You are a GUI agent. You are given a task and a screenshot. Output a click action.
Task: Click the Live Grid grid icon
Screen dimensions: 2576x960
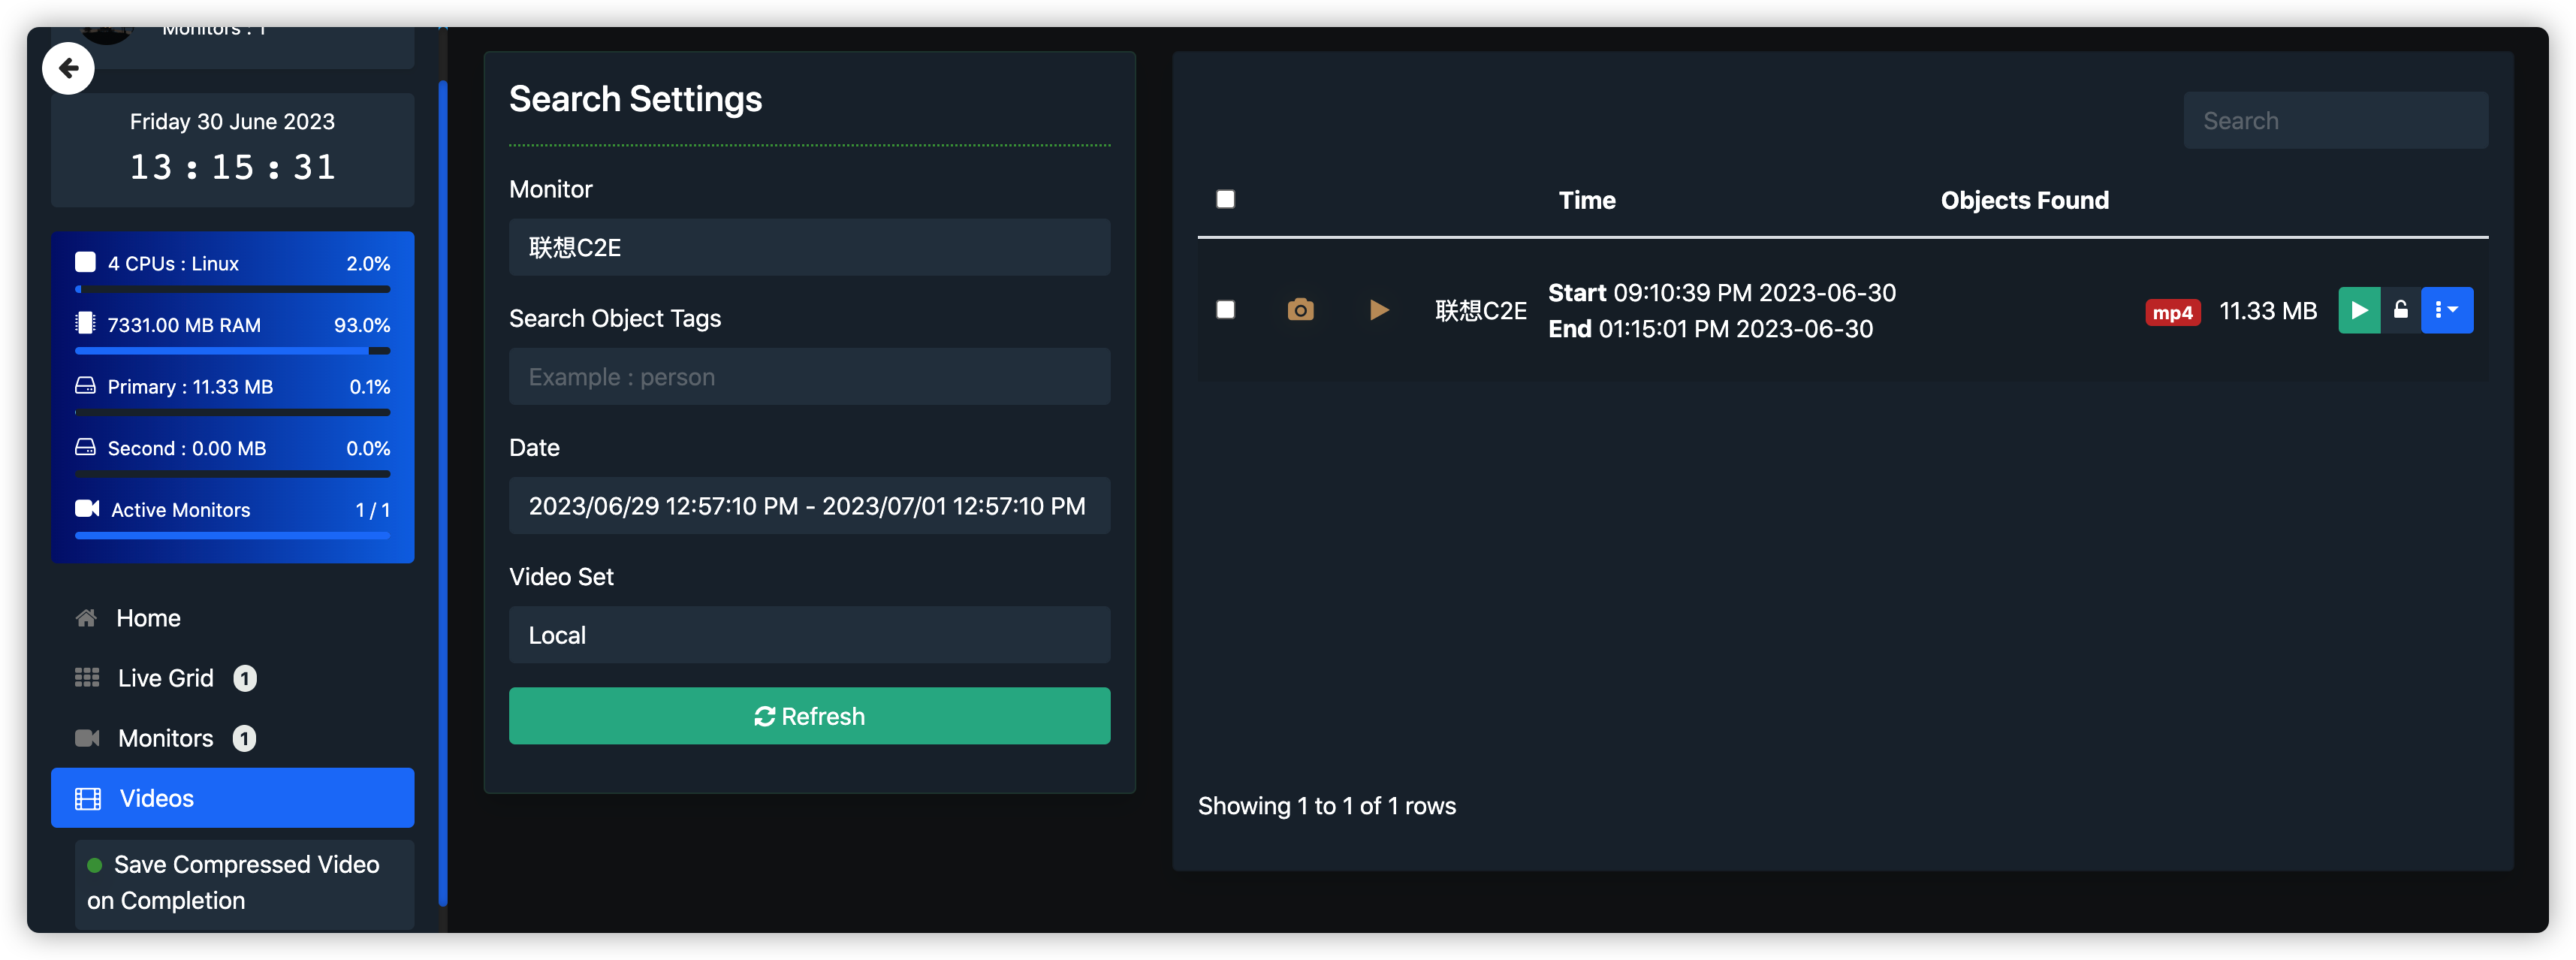click(x=87, y=678)
